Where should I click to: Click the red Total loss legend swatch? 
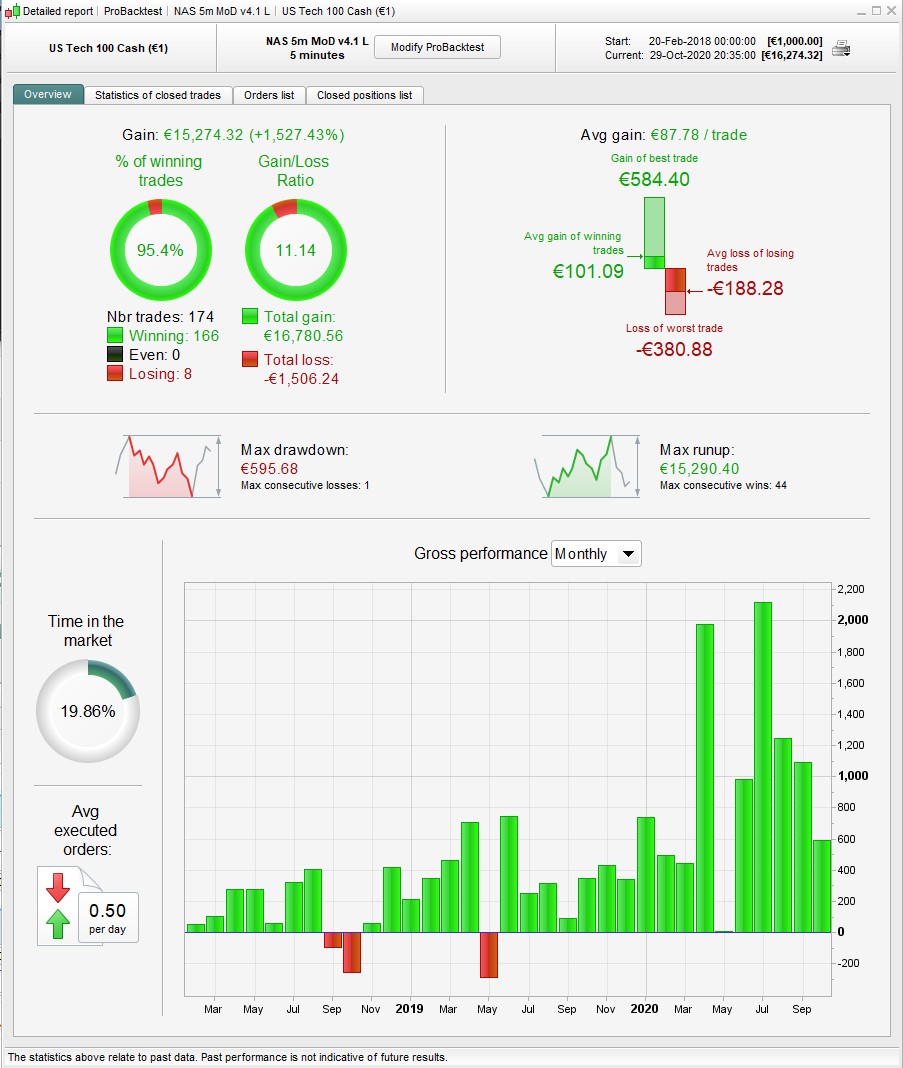[x=250, y=359]
